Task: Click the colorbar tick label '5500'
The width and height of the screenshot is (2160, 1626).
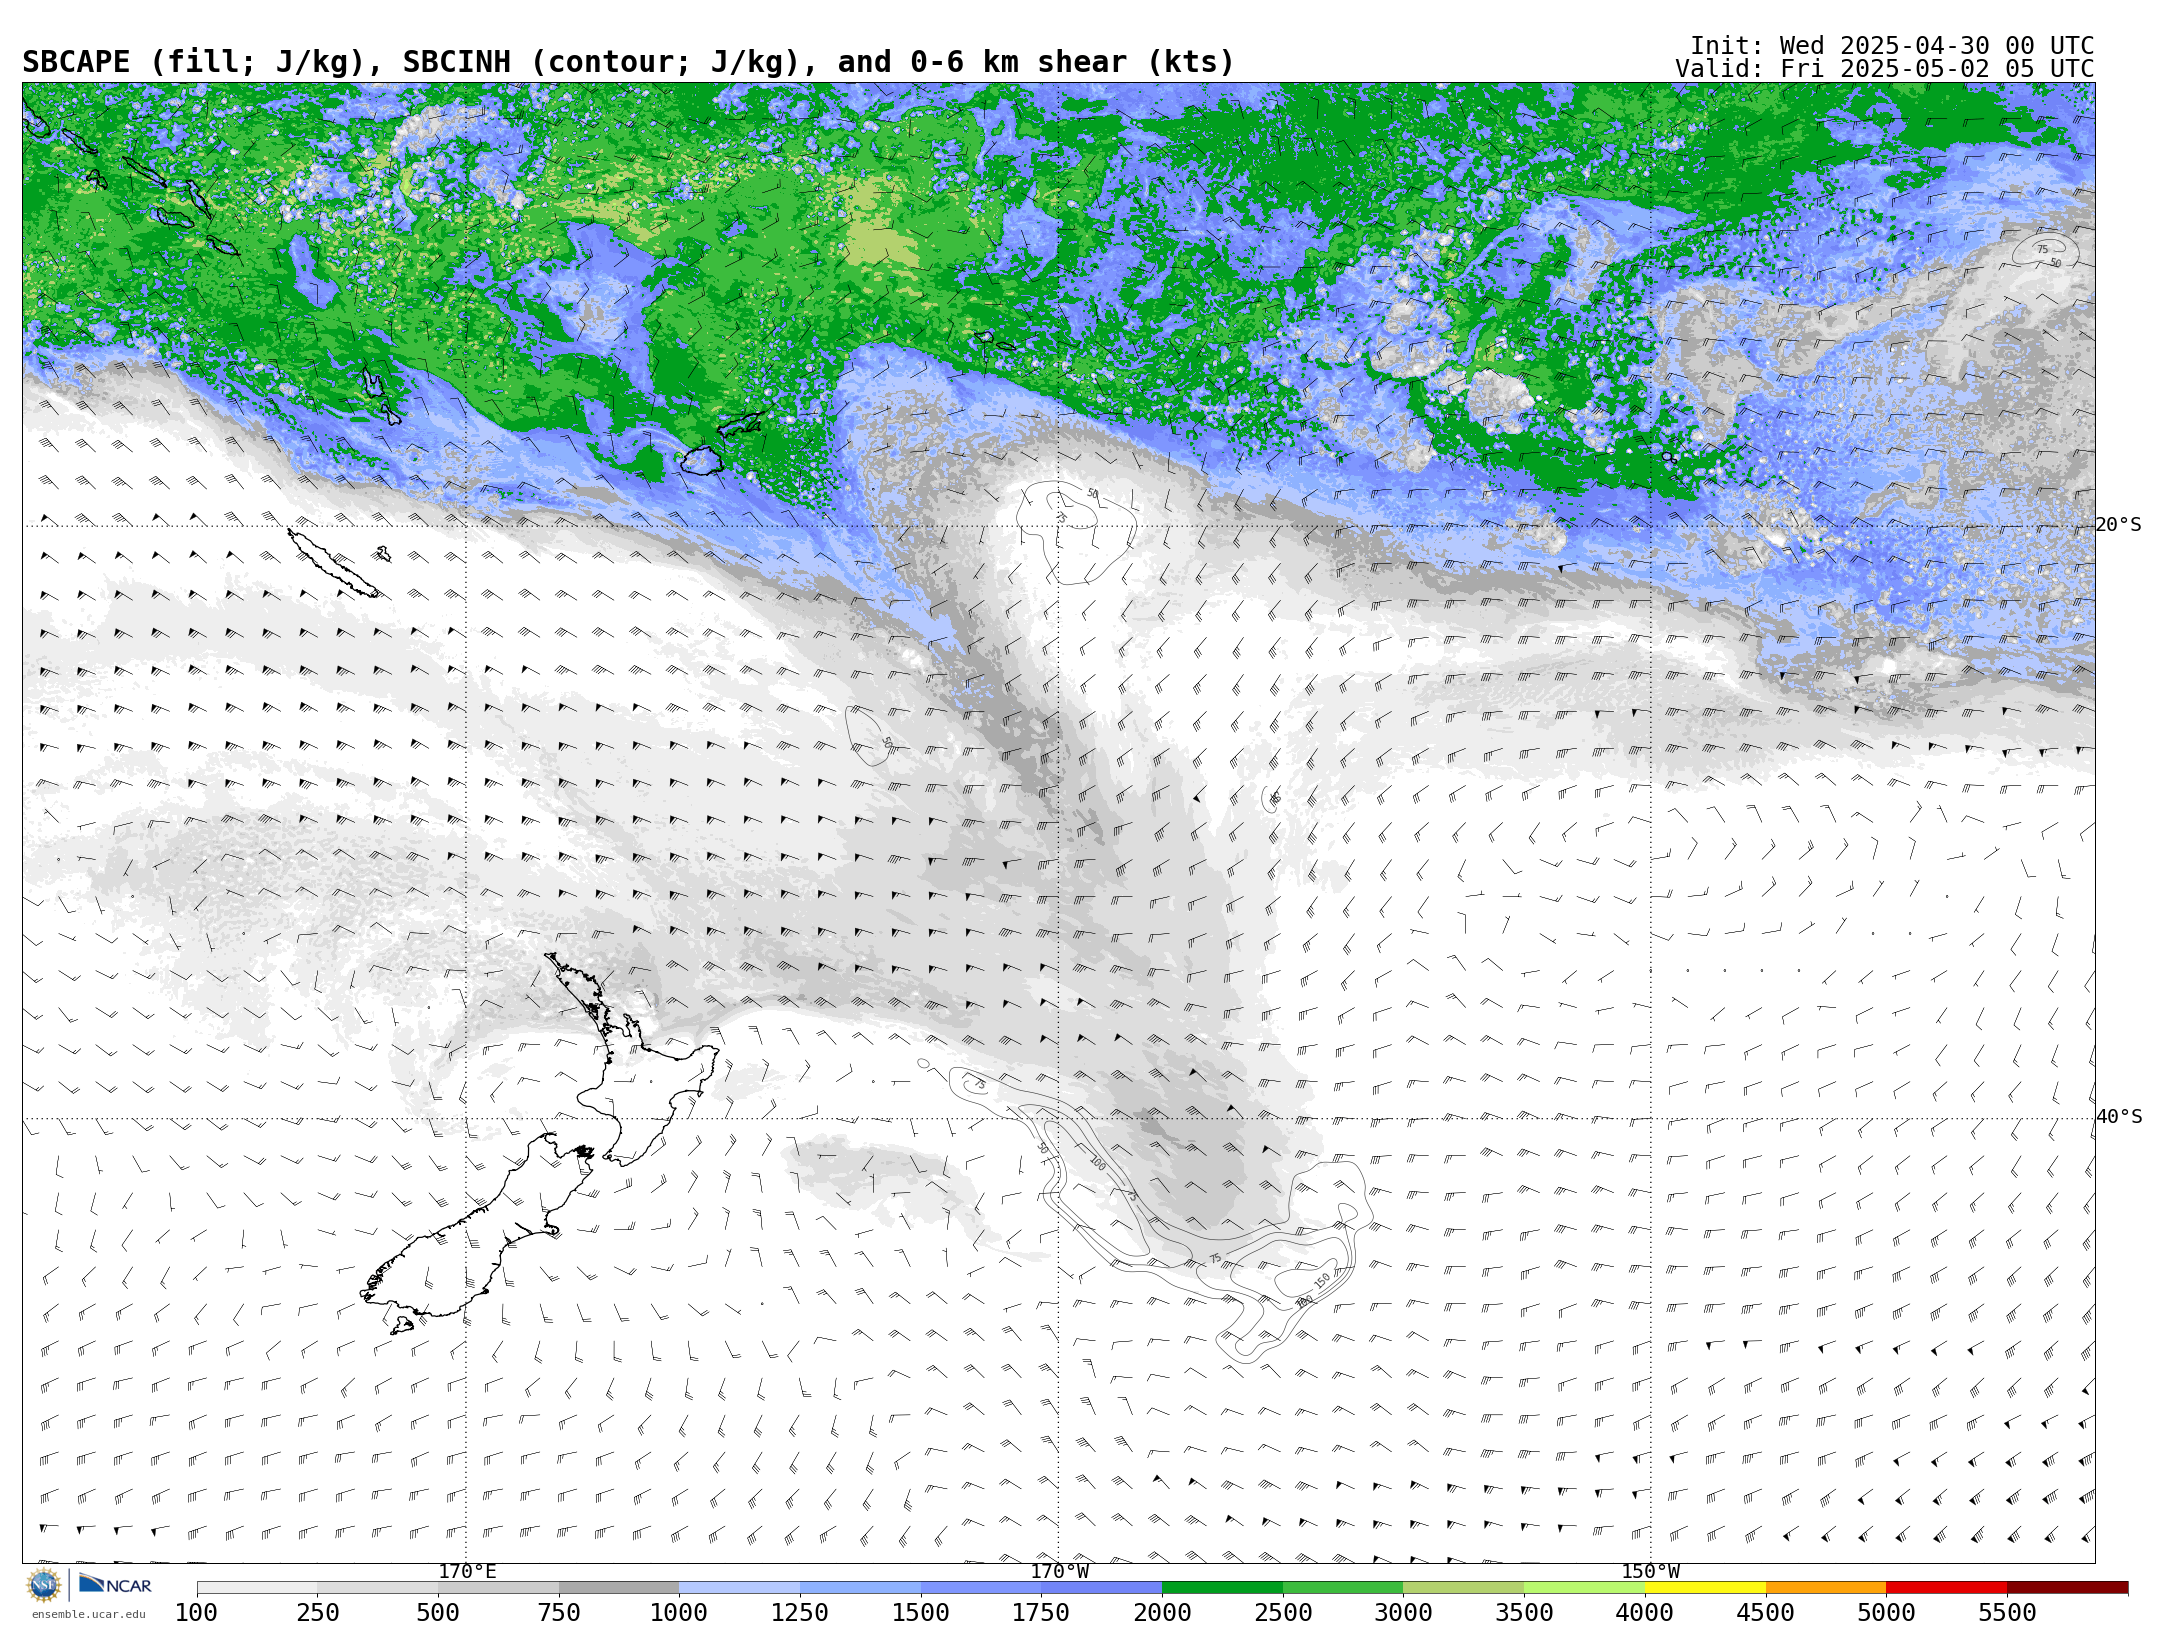Action: (2007, 1613)
